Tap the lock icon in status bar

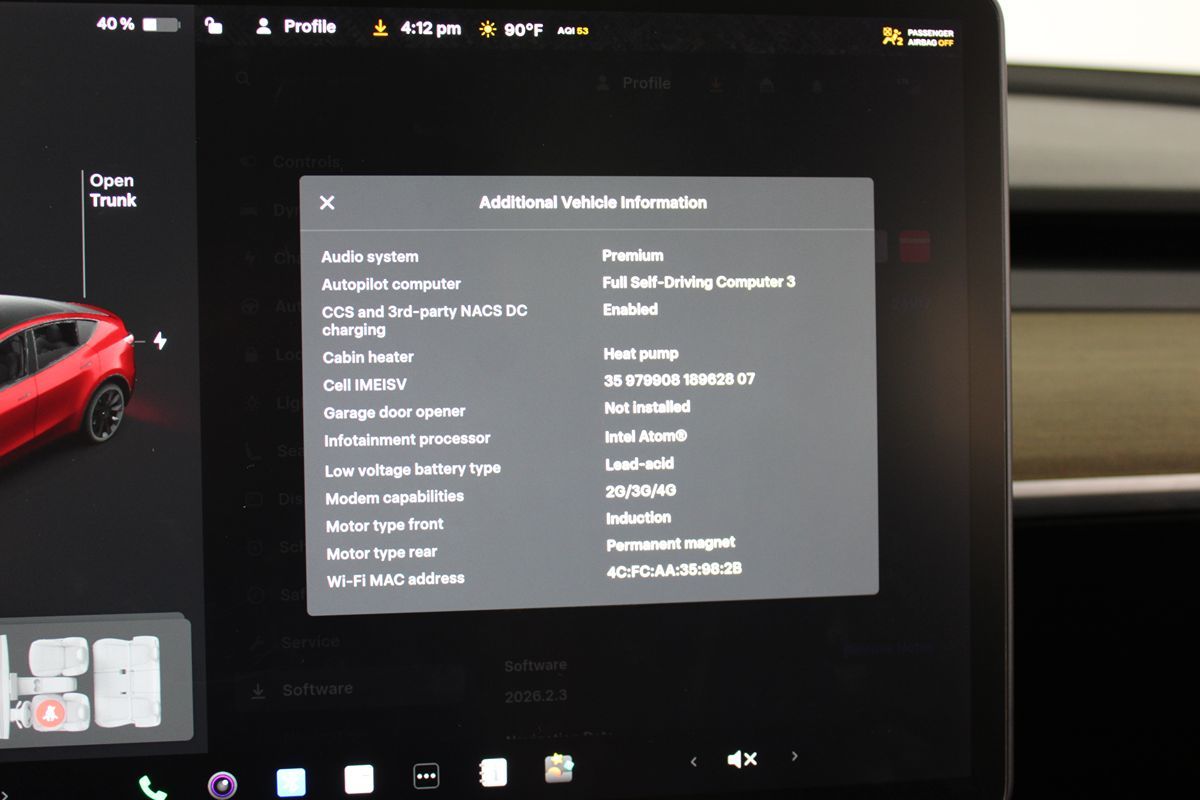tap(213, 25)
